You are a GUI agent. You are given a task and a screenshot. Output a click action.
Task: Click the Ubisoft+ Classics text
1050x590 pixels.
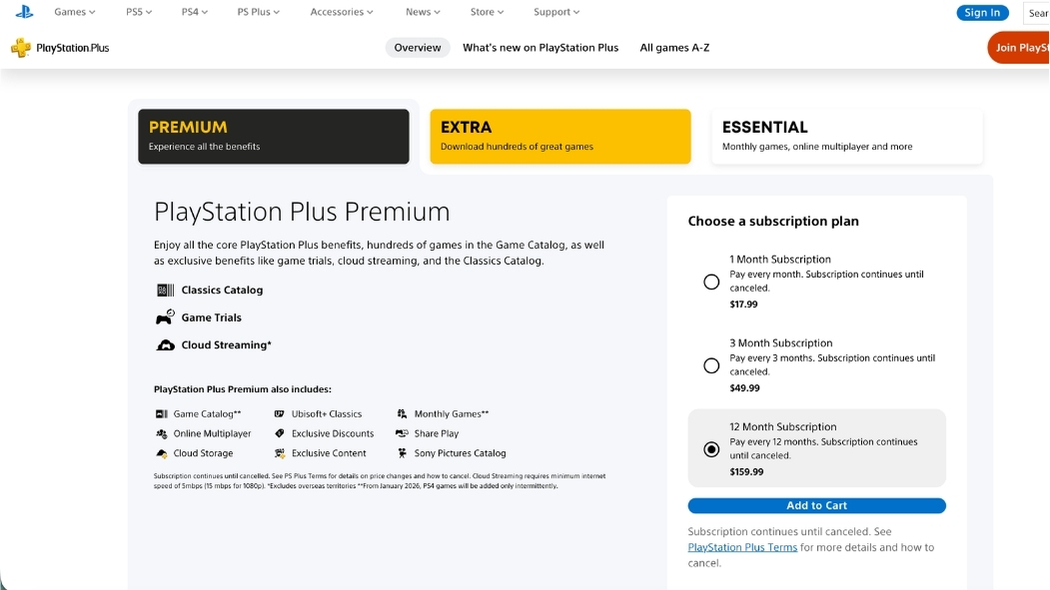coord(326,414)
